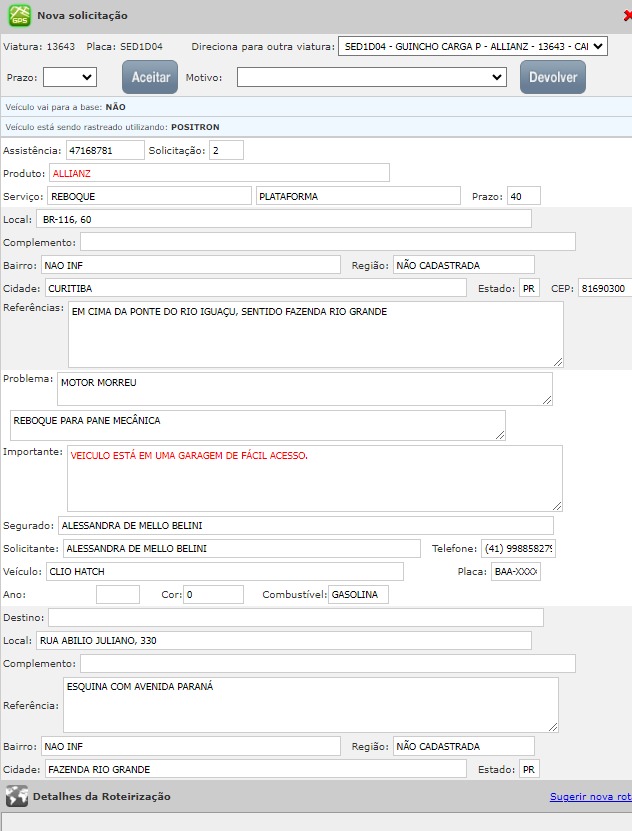Select the Produto field showing ALLIANZ

(218, 173)
